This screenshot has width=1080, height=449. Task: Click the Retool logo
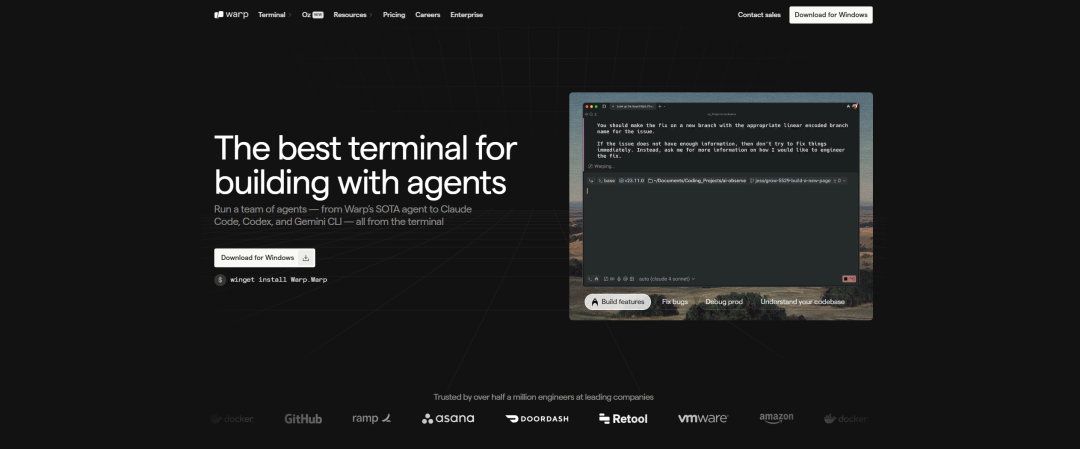(623, 418)
